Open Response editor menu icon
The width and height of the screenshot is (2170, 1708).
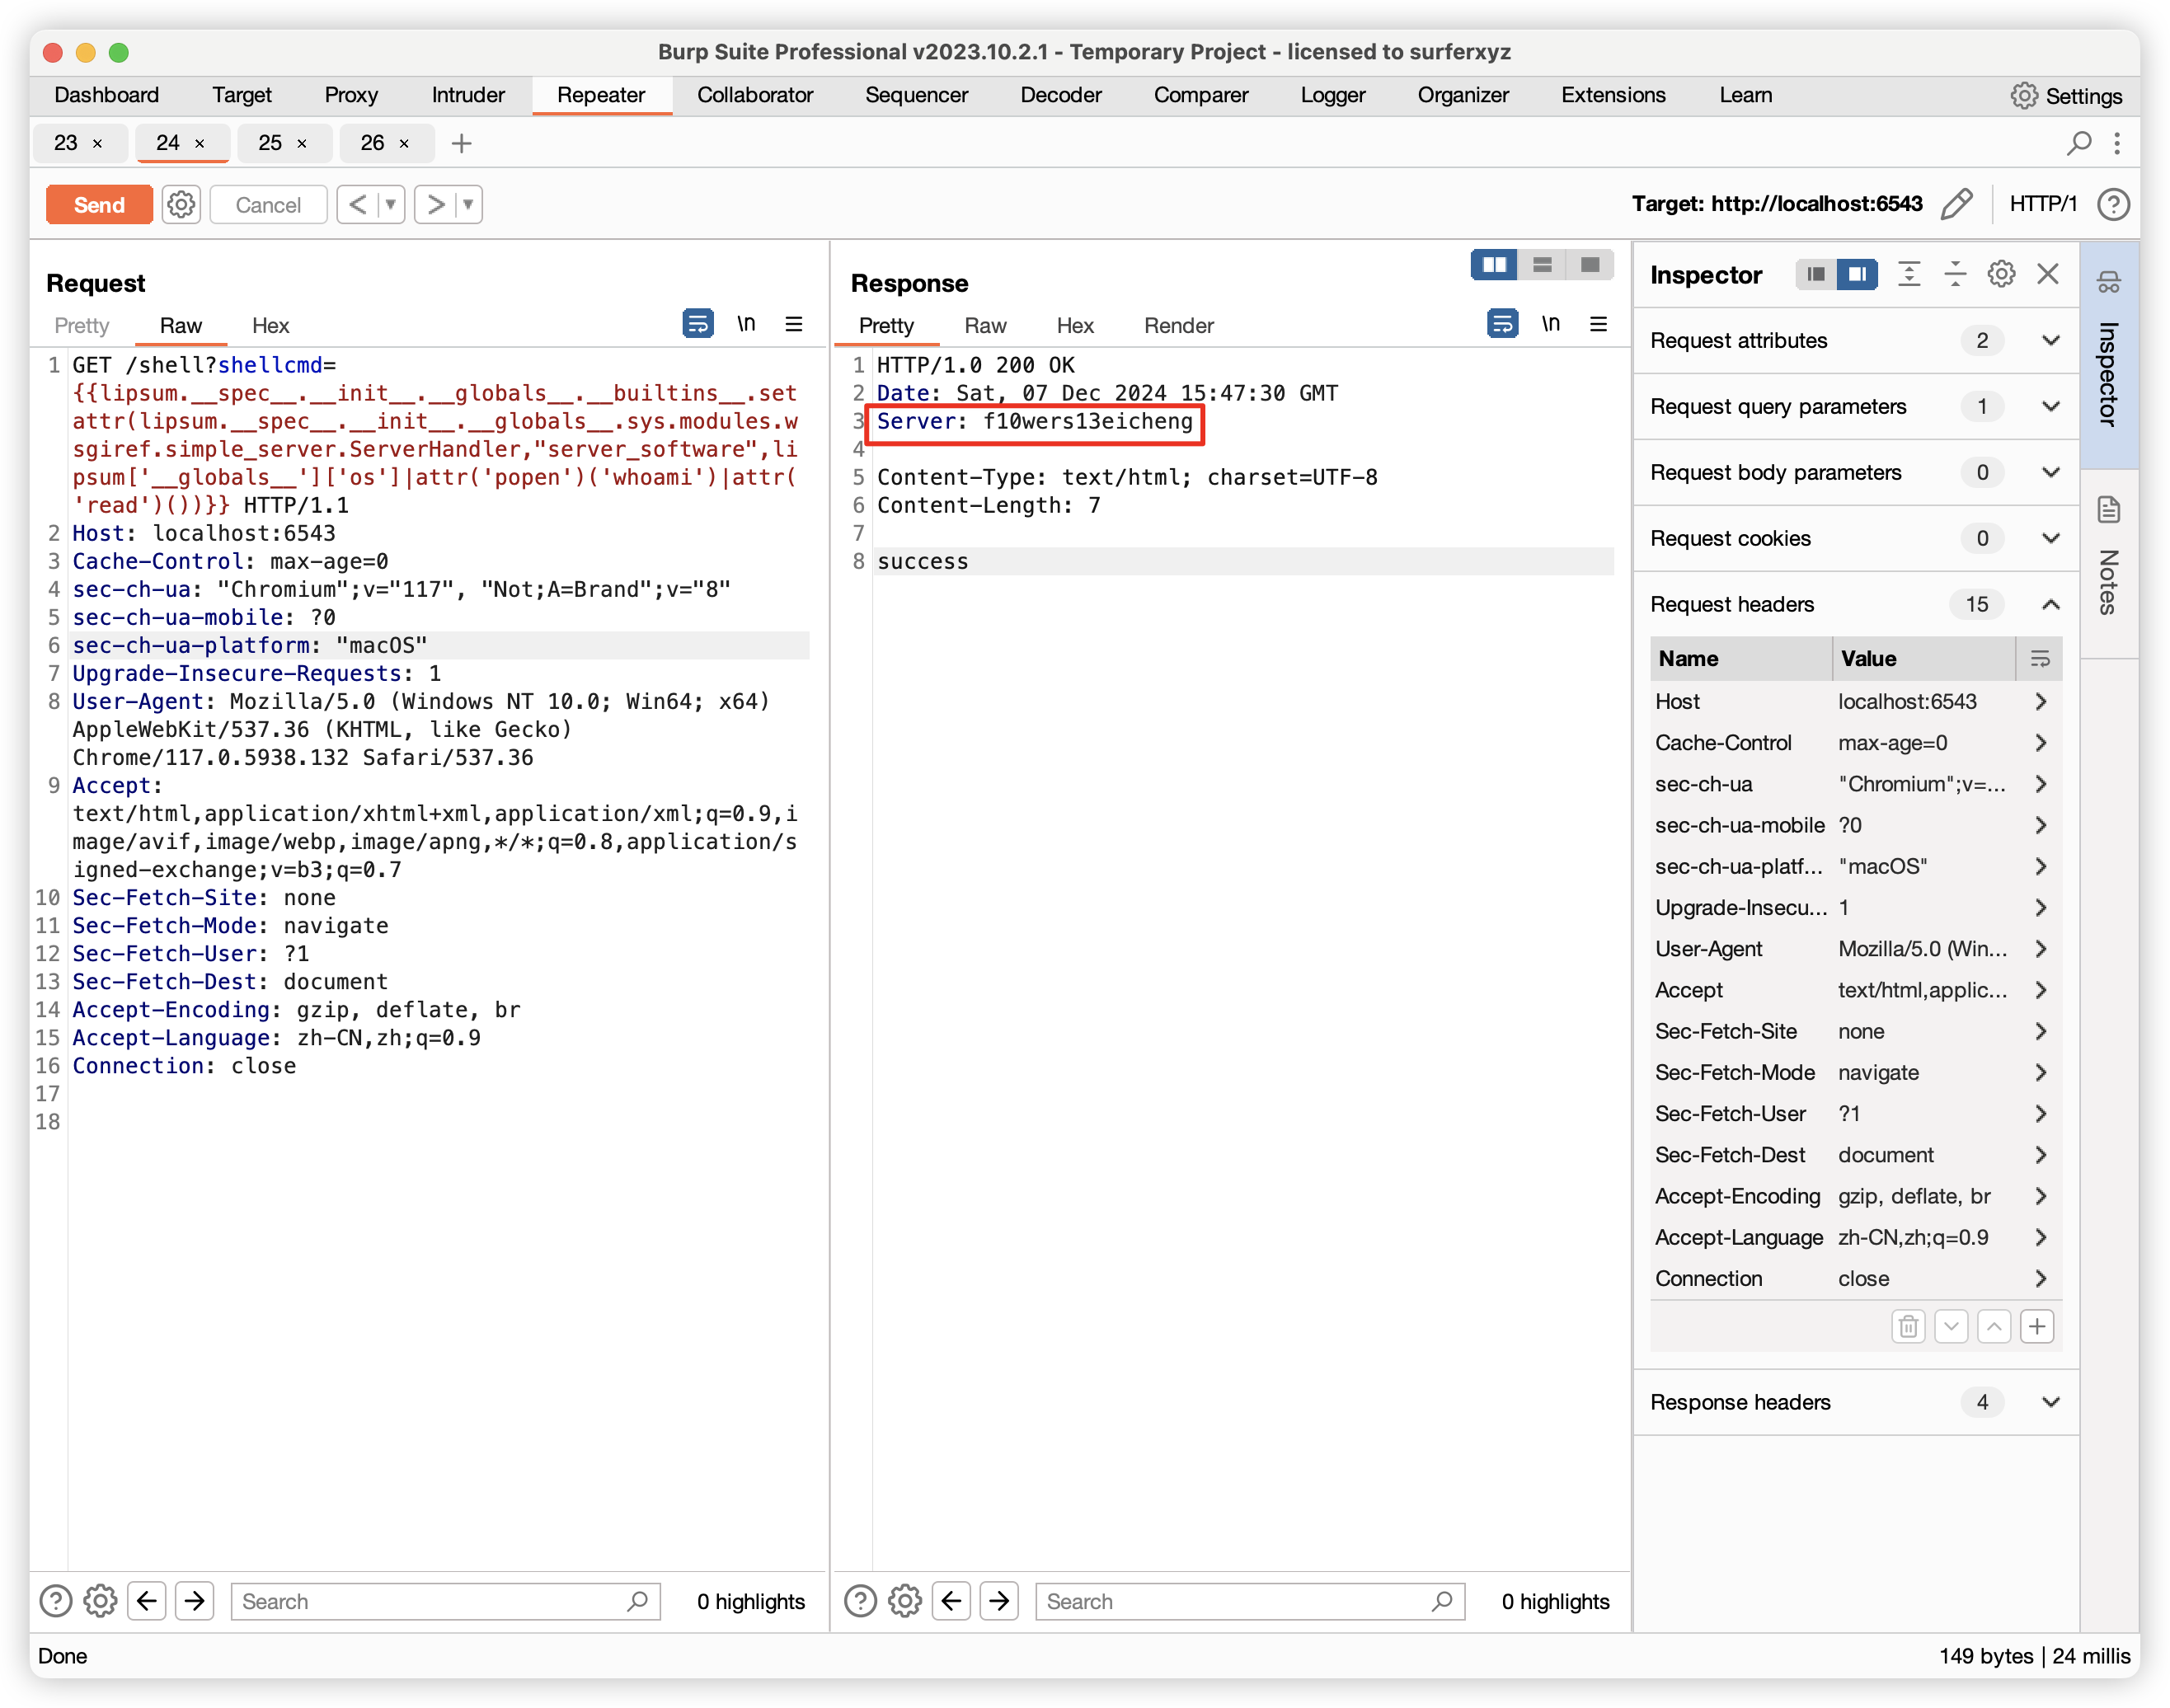(x=1598, y=324)
